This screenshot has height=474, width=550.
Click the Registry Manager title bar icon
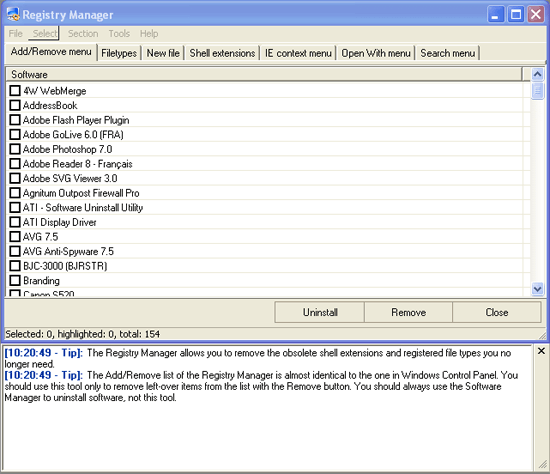tap(13, 15)
